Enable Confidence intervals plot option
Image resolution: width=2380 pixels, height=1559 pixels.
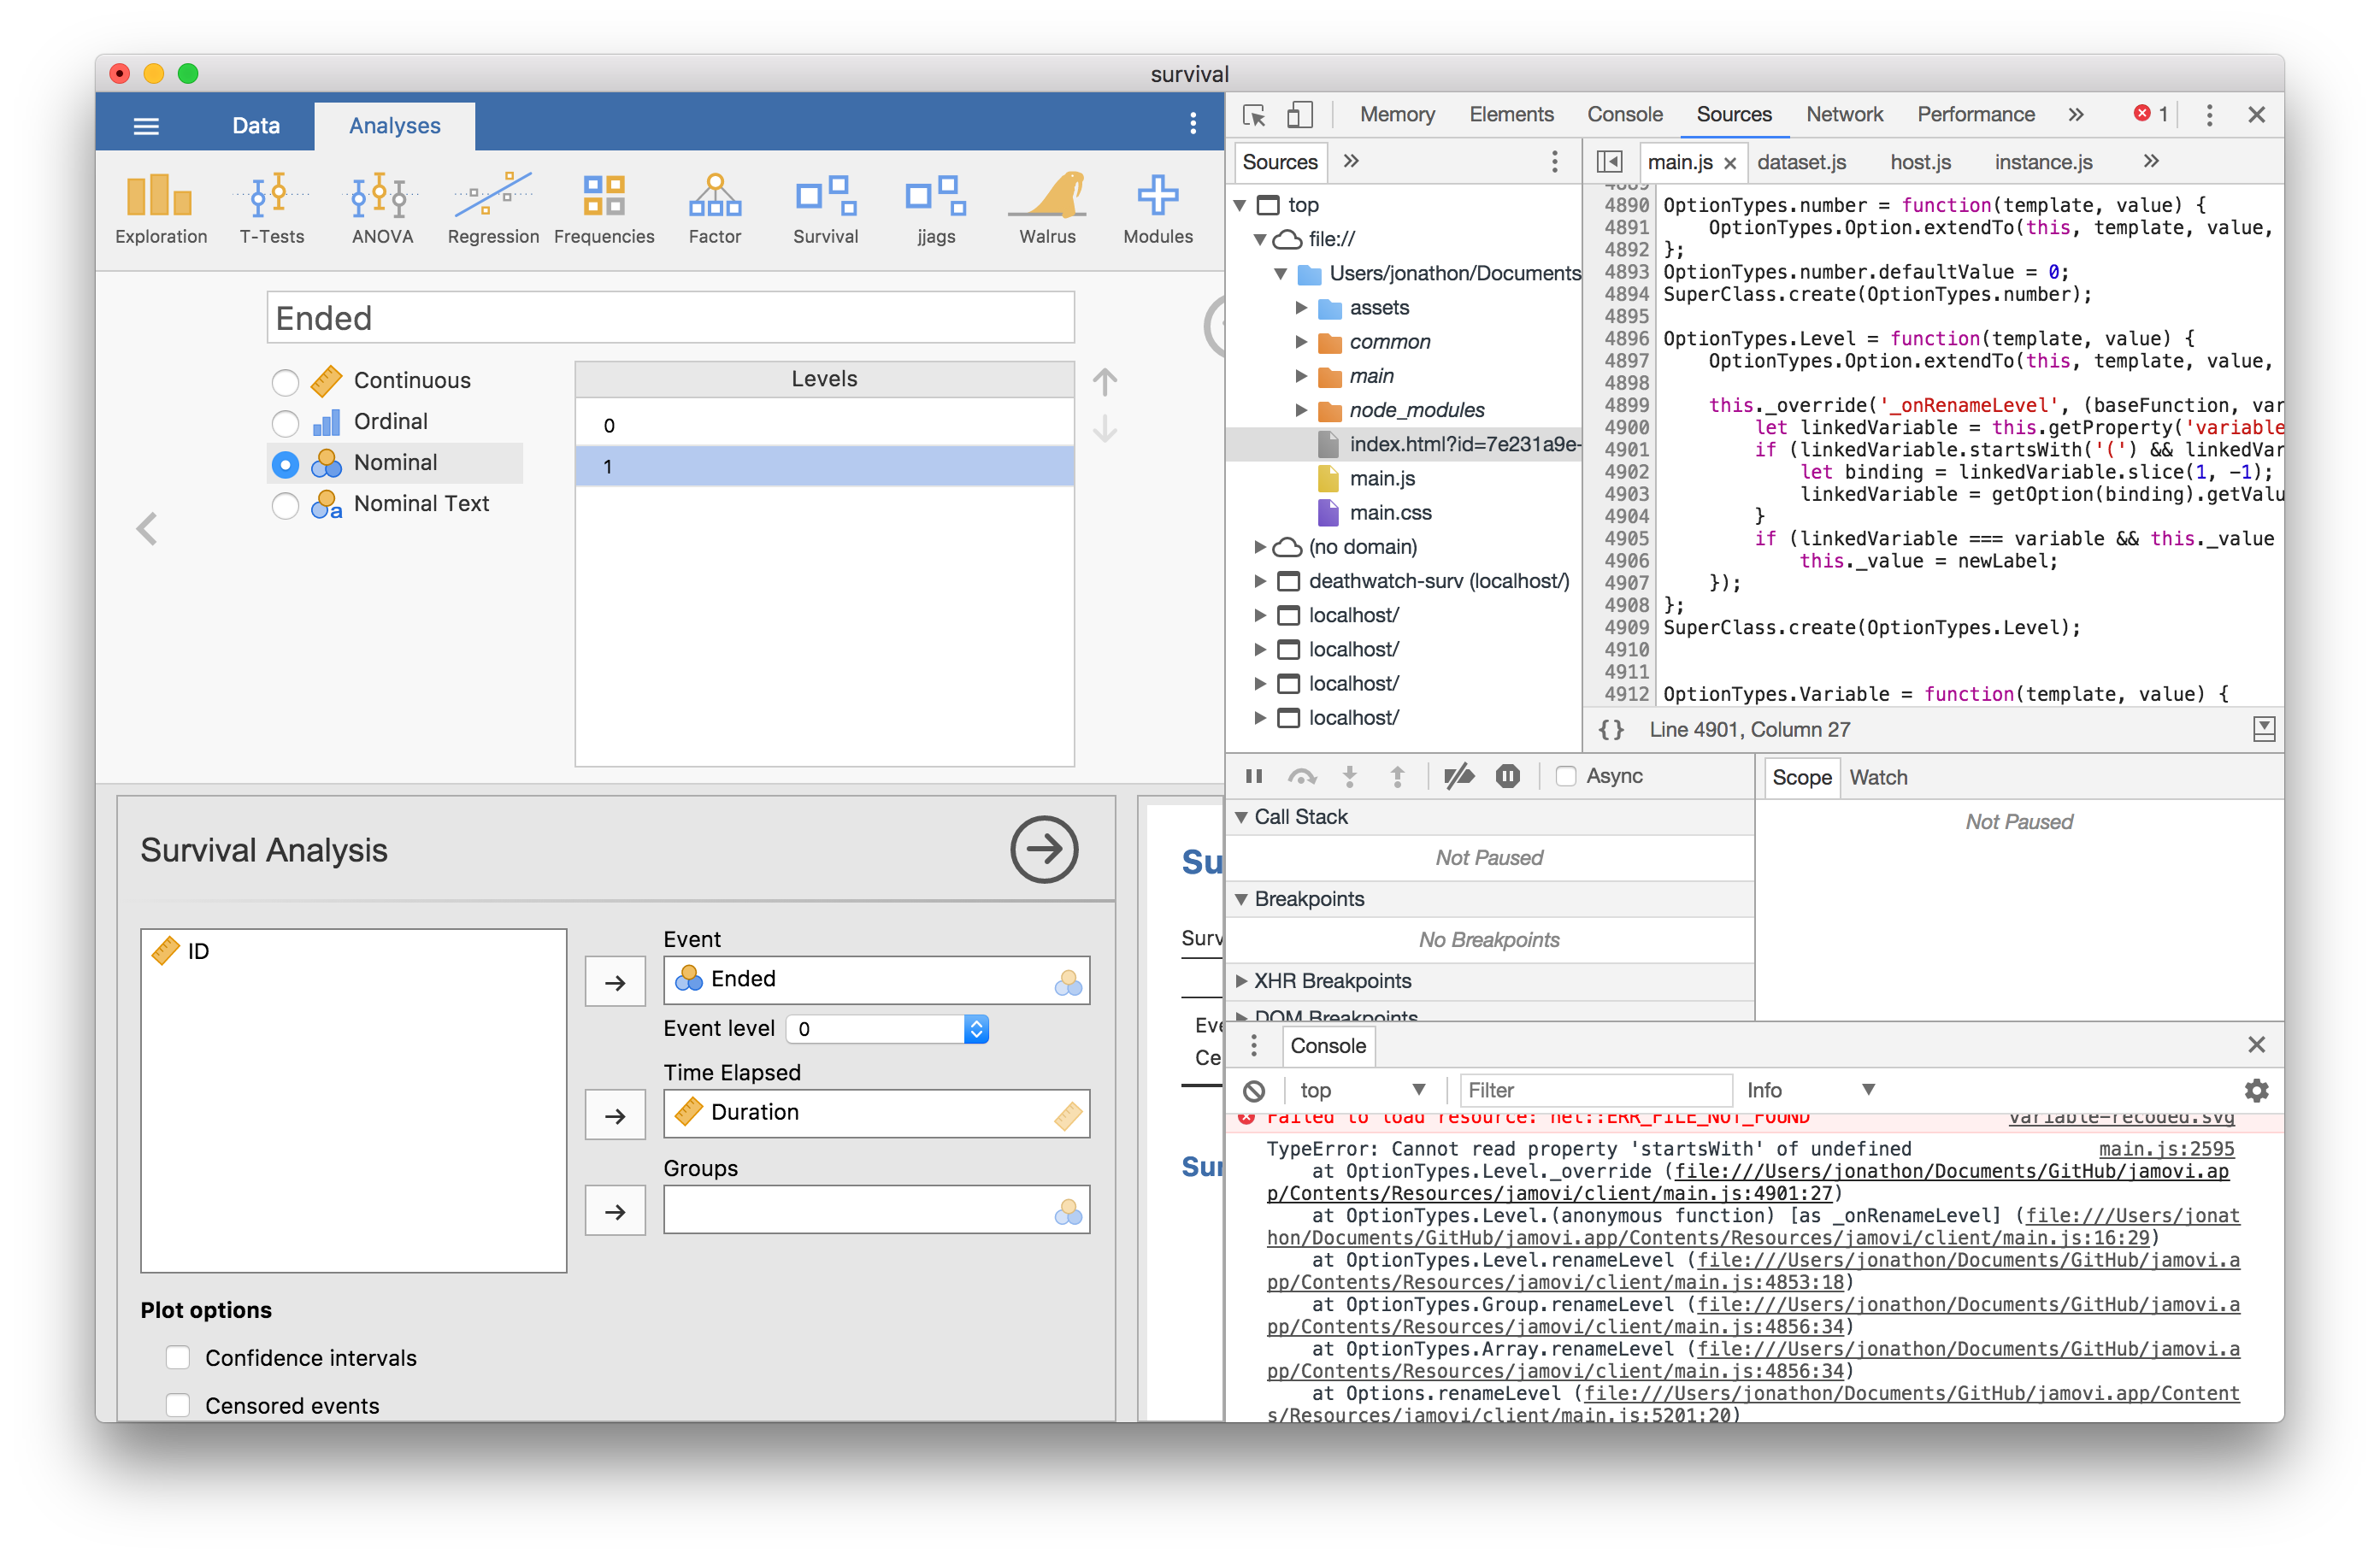[x=178, y=1357]
